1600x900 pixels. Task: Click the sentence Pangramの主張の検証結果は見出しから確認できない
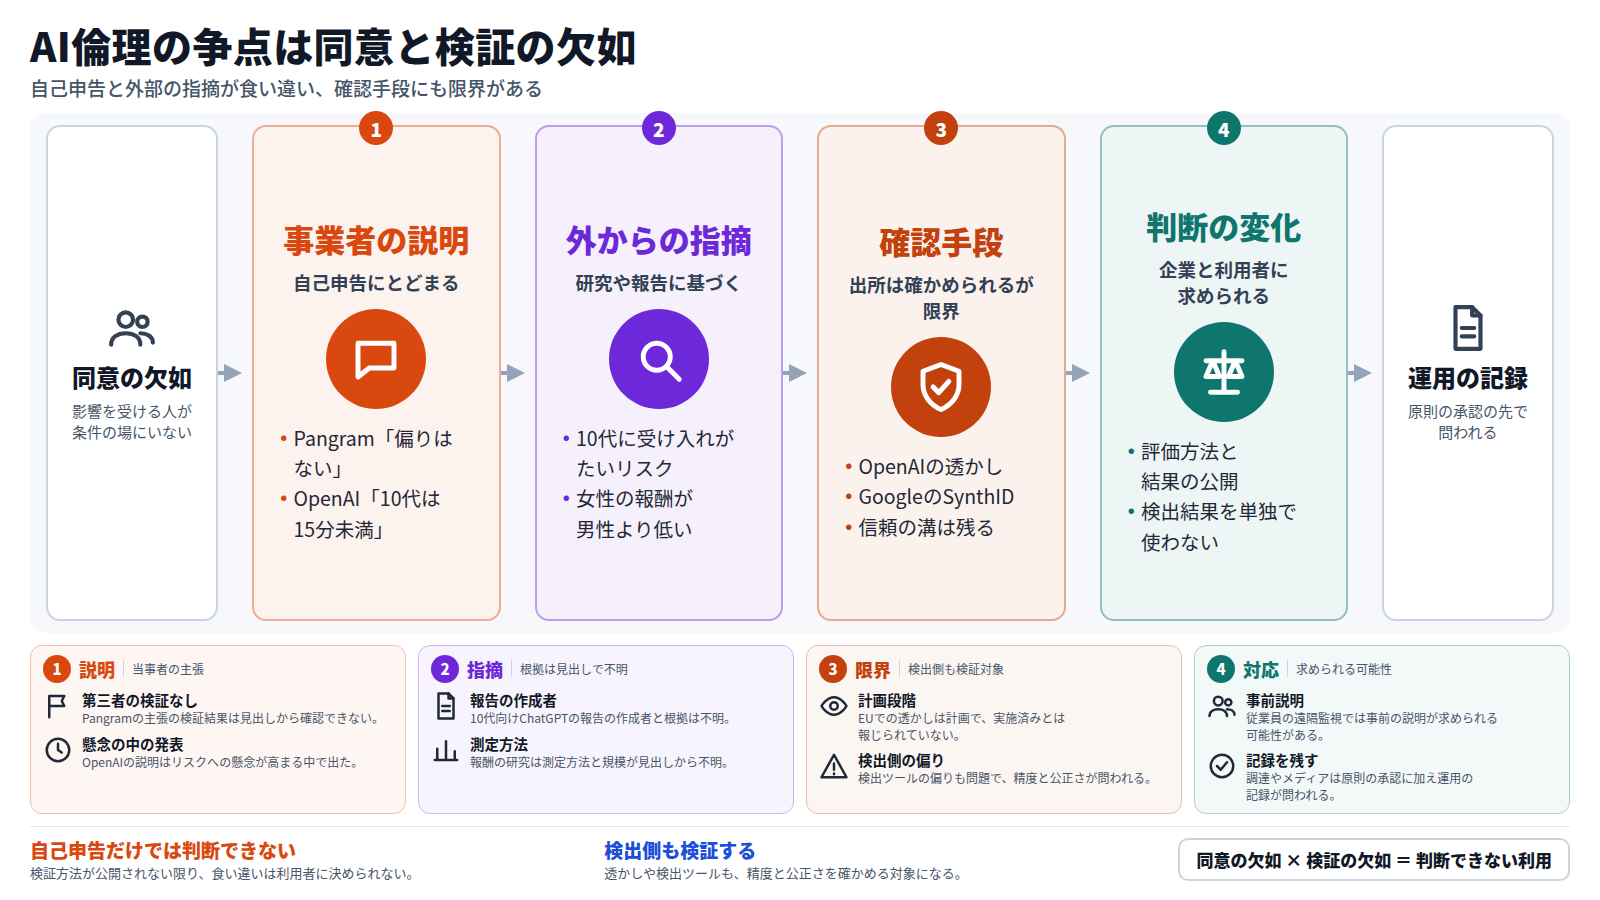pos(231,718)
